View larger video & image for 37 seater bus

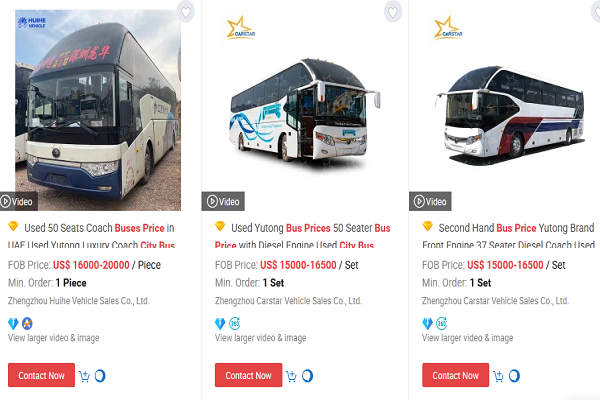468,338
